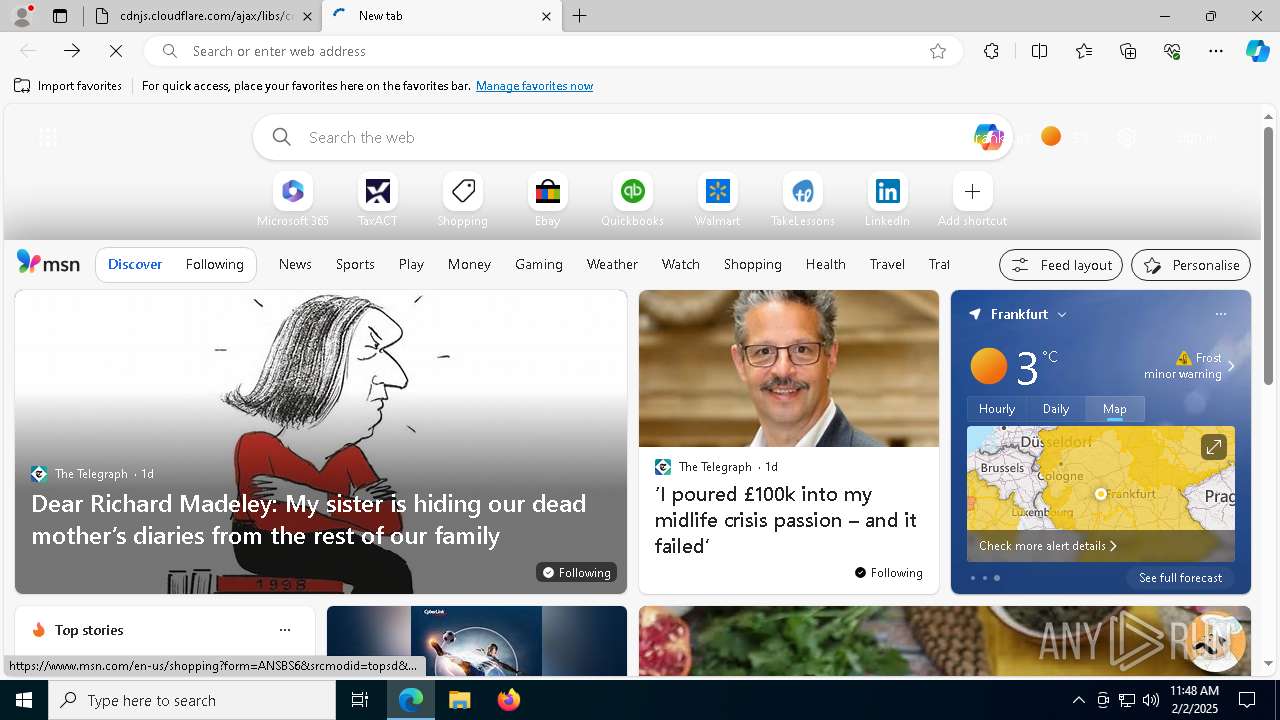Show hidden system tray icons

[x=1078, y=700]
